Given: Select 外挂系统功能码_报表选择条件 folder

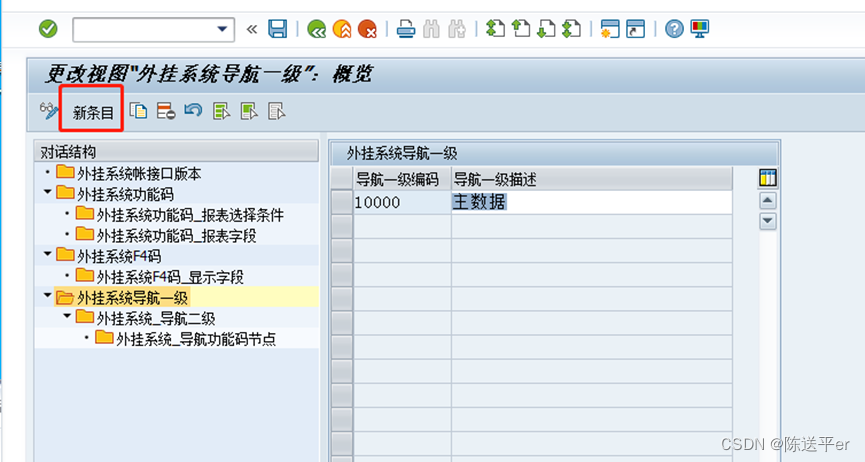Looking at the screenshot, I should click(x=179, y=215).
